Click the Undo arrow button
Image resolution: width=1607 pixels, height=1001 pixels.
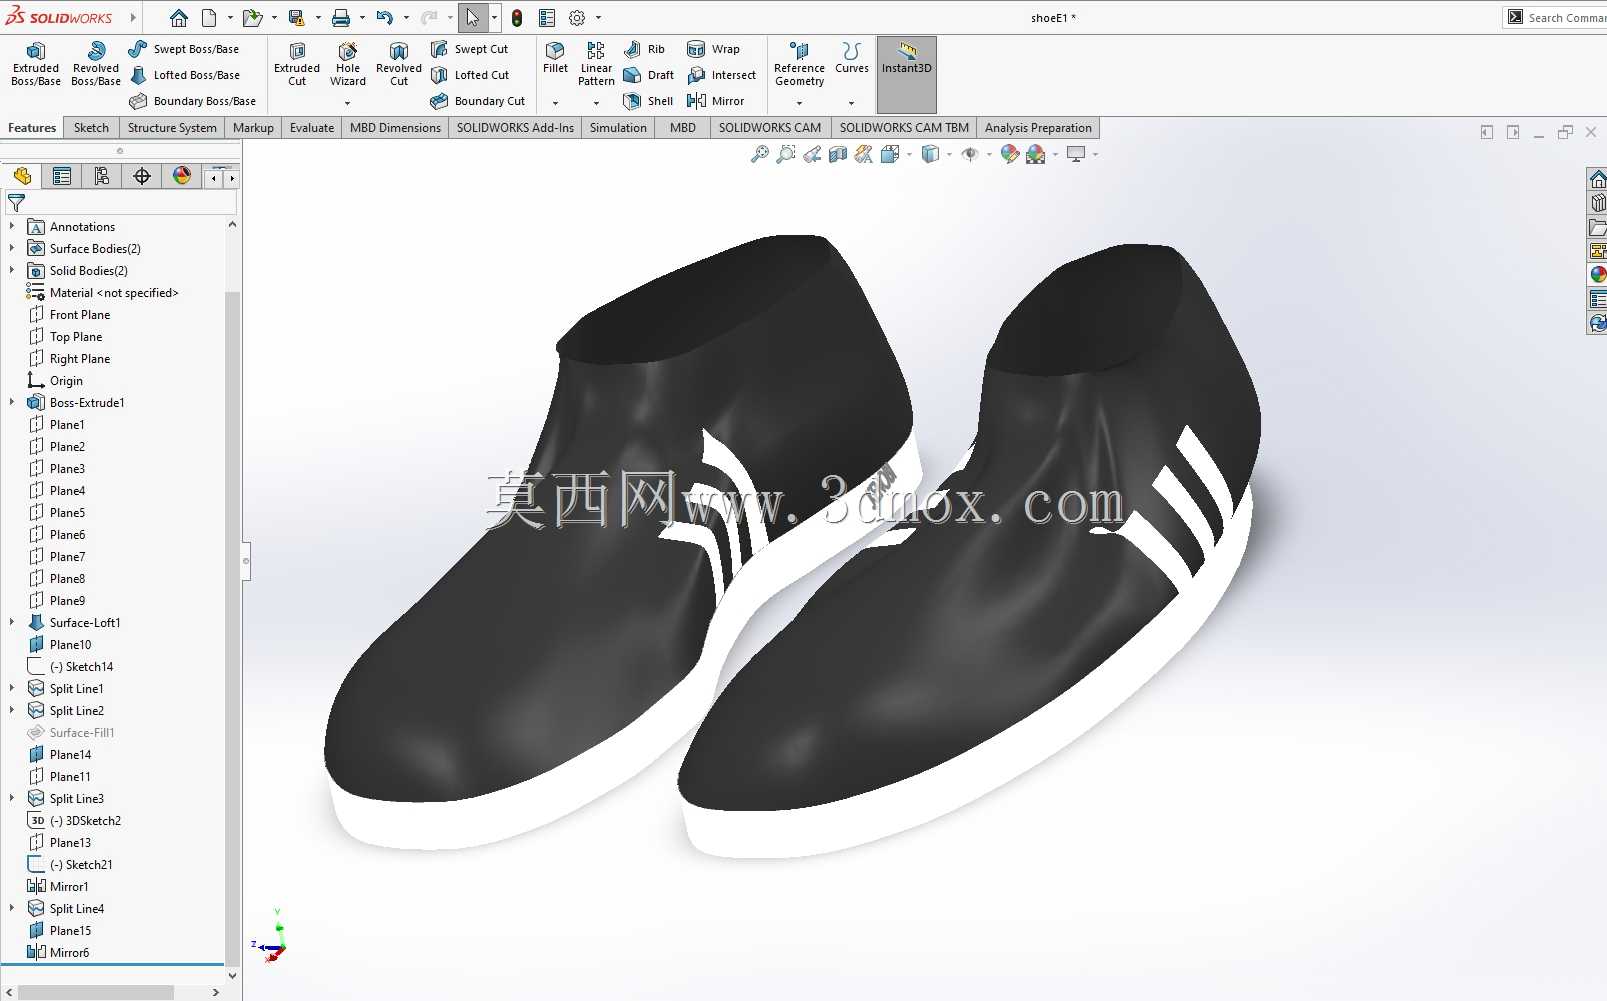[x=384, y=18]
